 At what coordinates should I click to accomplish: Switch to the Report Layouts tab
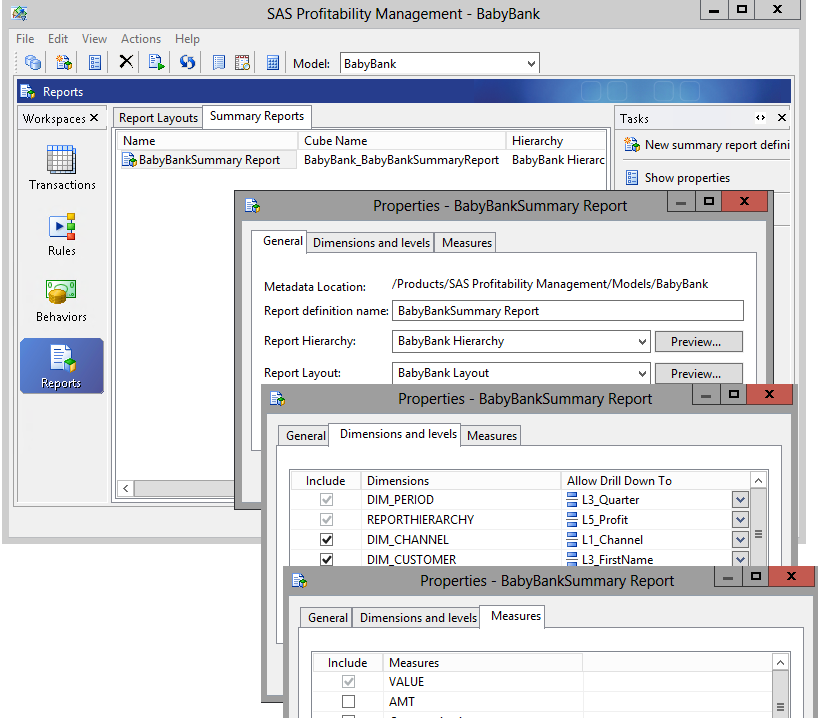pyautogui.click(x=158, y=118)
